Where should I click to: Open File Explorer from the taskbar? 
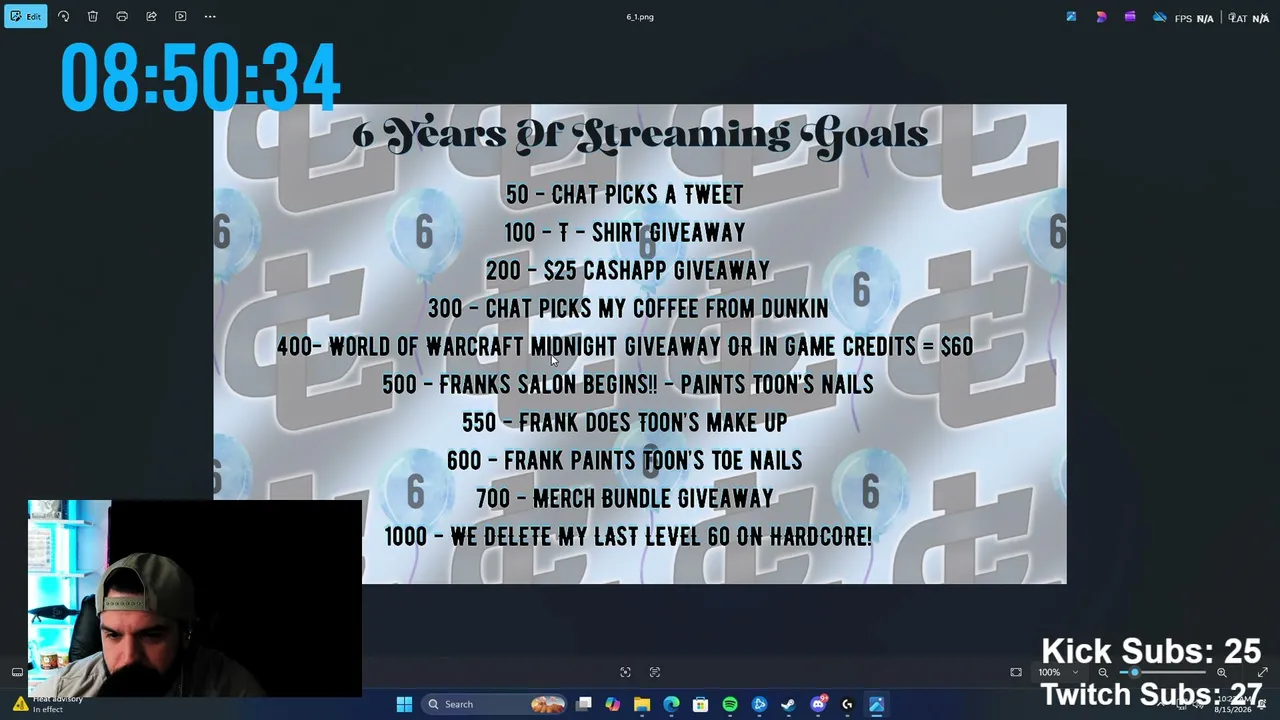point(642,704)
